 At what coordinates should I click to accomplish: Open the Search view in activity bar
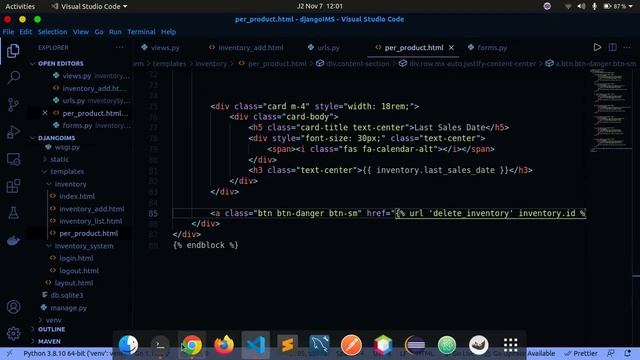[13, 77]
